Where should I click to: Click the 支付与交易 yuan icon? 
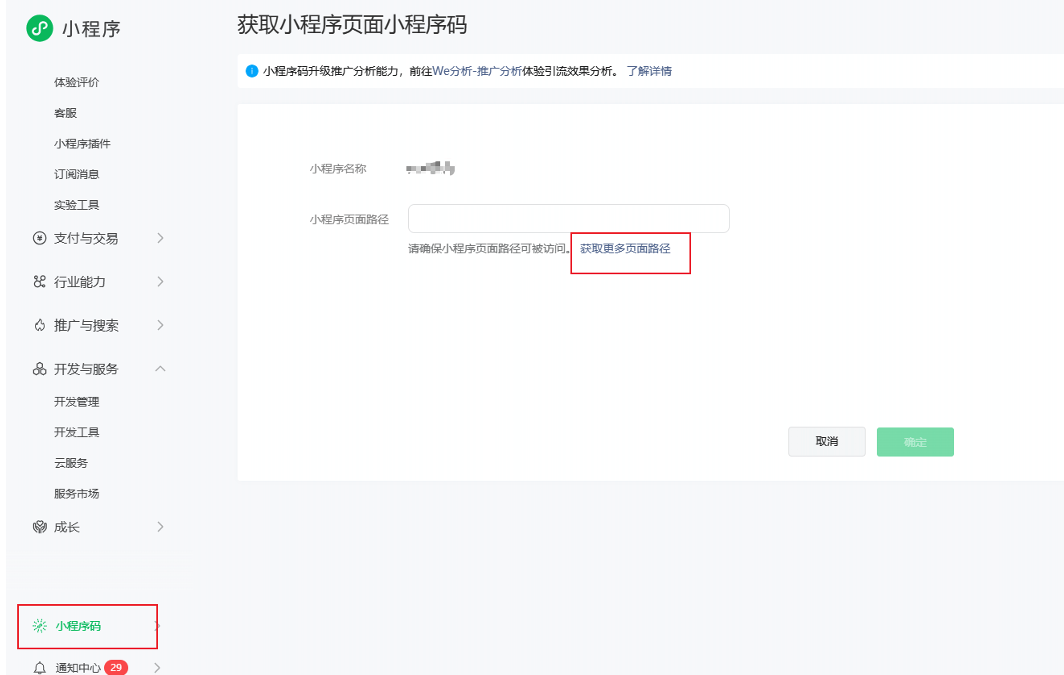(40, 238)
